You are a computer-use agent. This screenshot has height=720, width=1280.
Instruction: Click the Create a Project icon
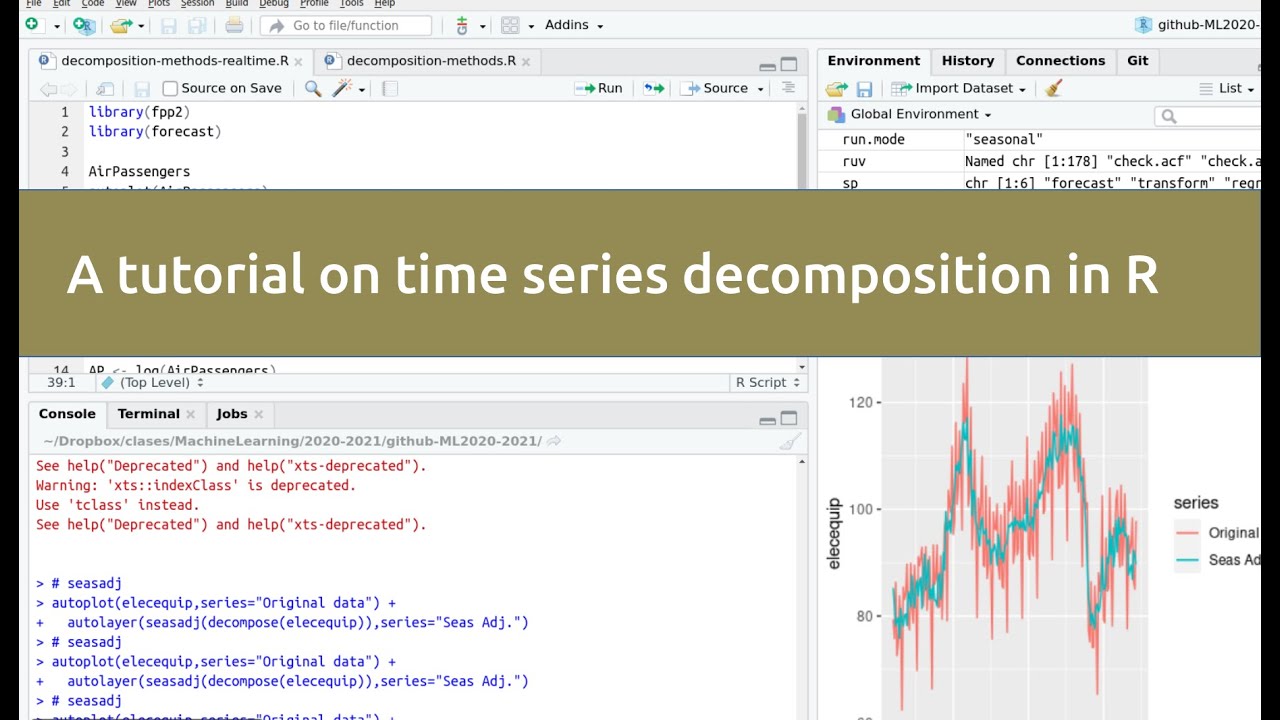tap(85, 25)
